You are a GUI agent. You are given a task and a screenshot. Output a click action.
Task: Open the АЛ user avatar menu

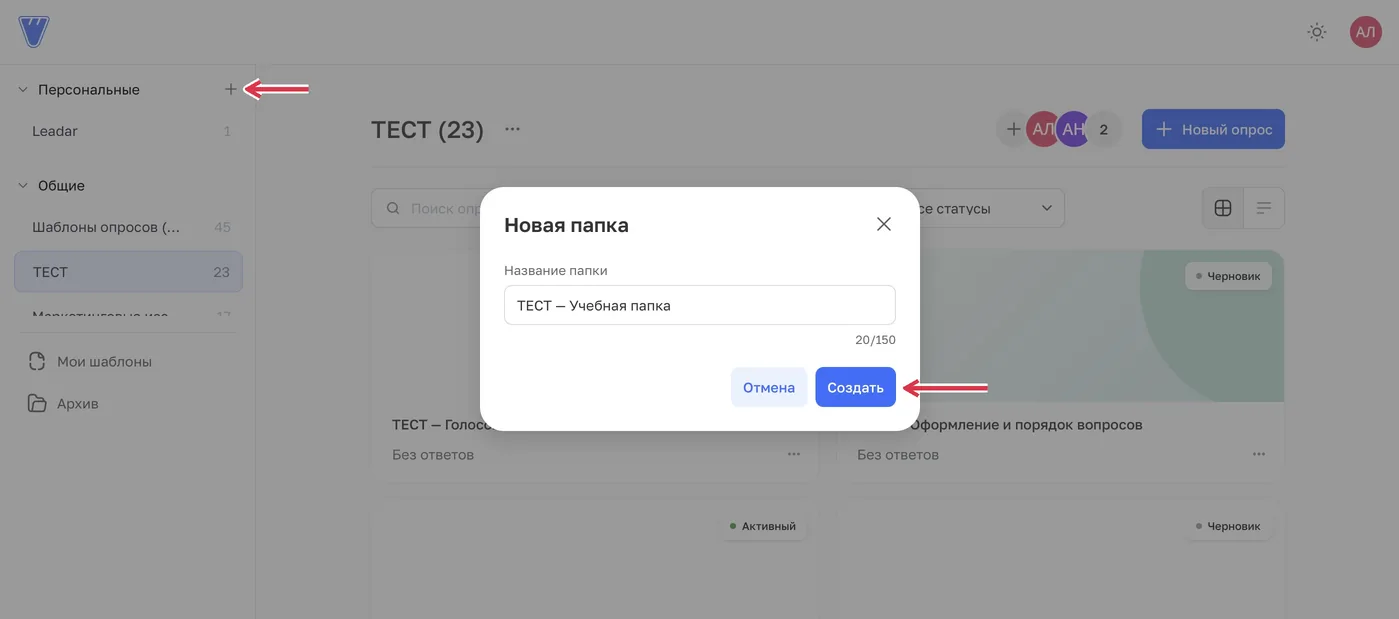pyautogui.click(x=1365, y=32)
